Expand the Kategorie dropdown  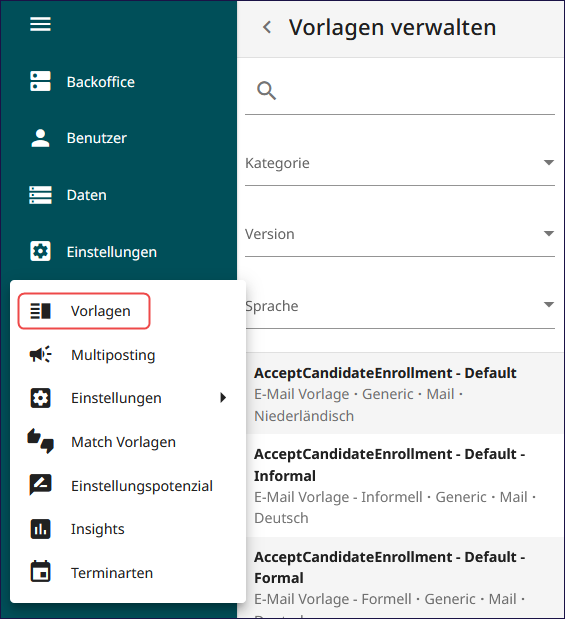(400, 163)
